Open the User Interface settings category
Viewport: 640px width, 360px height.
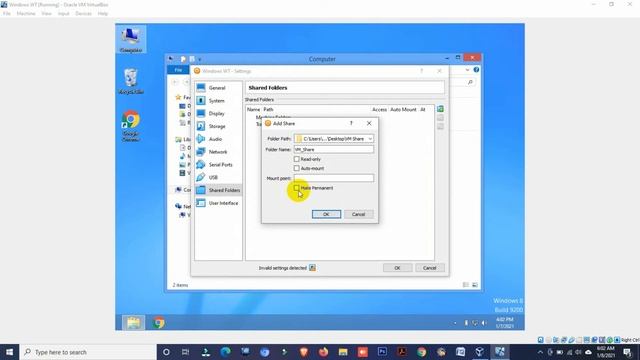218,203
